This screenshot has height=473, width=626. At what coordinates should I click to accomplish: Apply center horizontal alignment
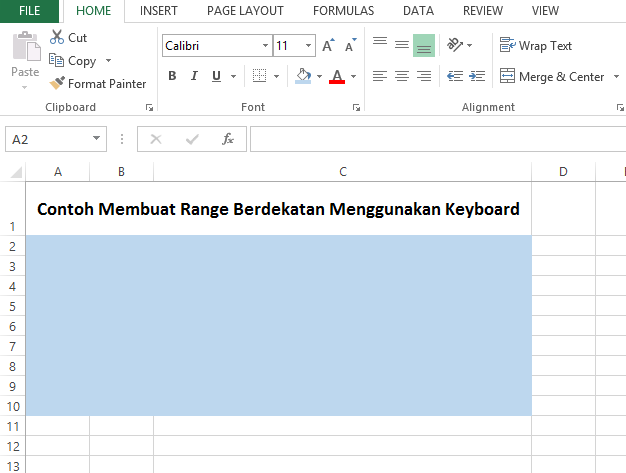(x=402, y=76)
